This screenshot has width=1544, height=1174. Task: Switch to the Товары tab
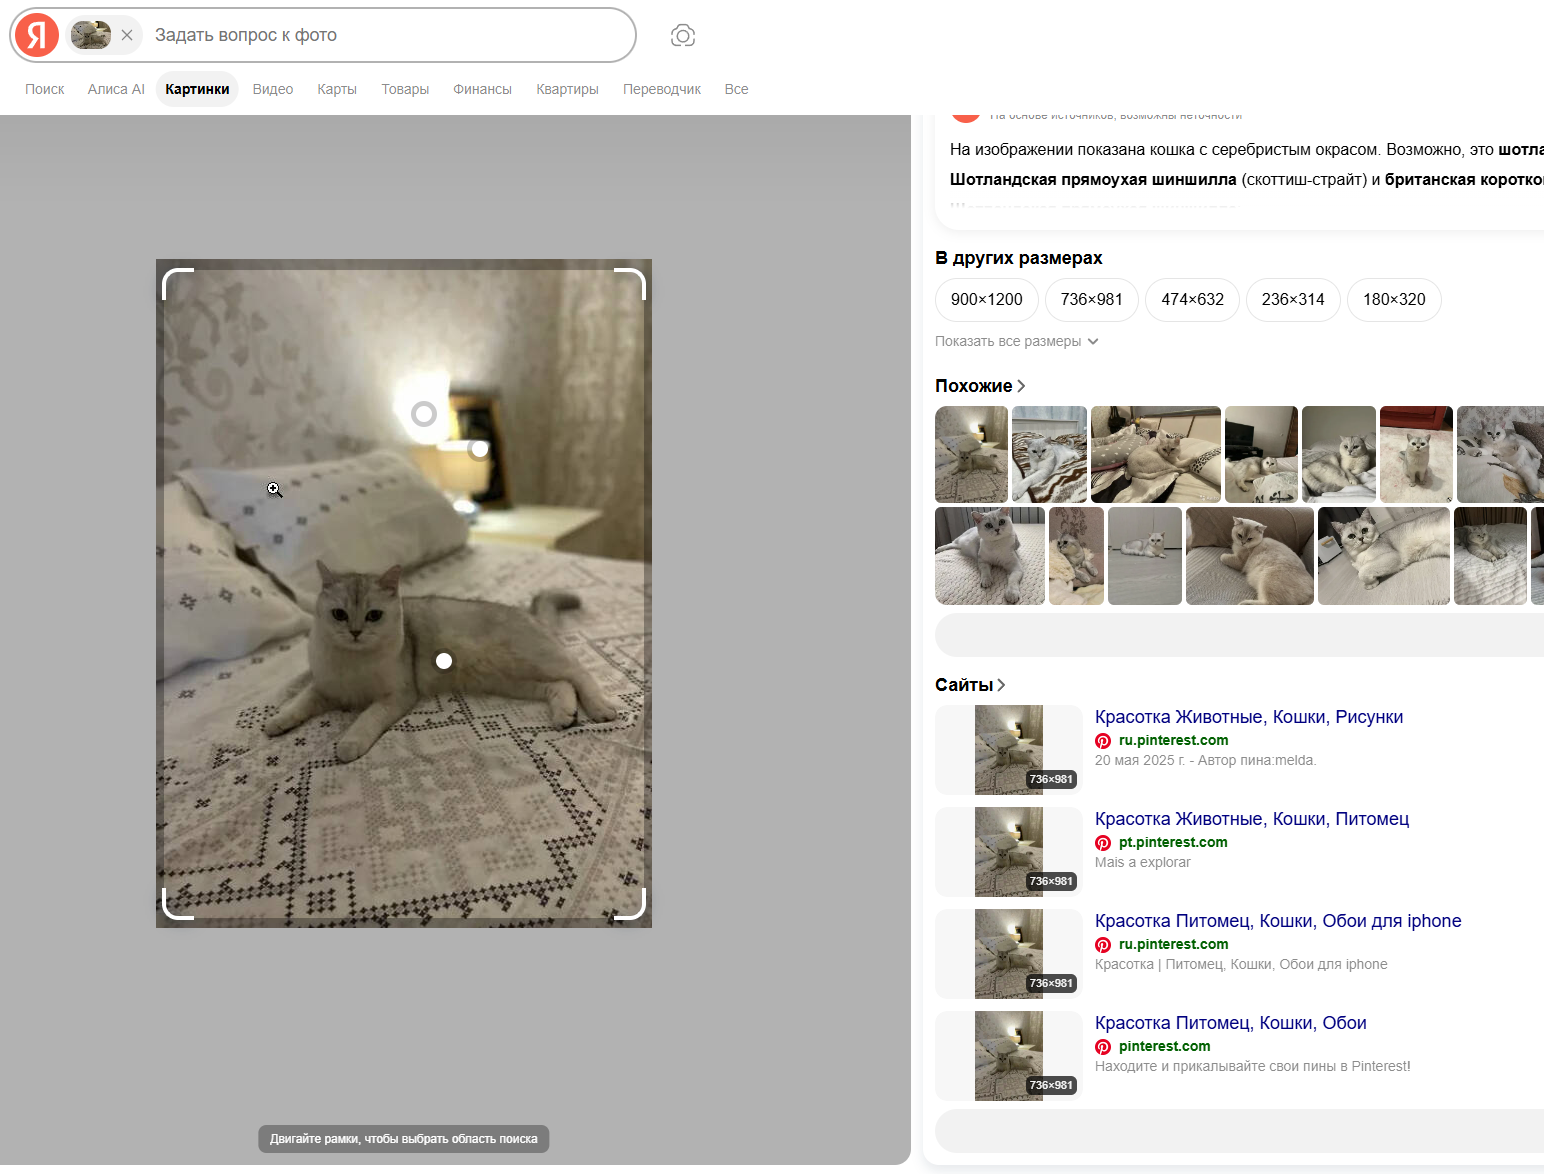click(x=405, y=89)
